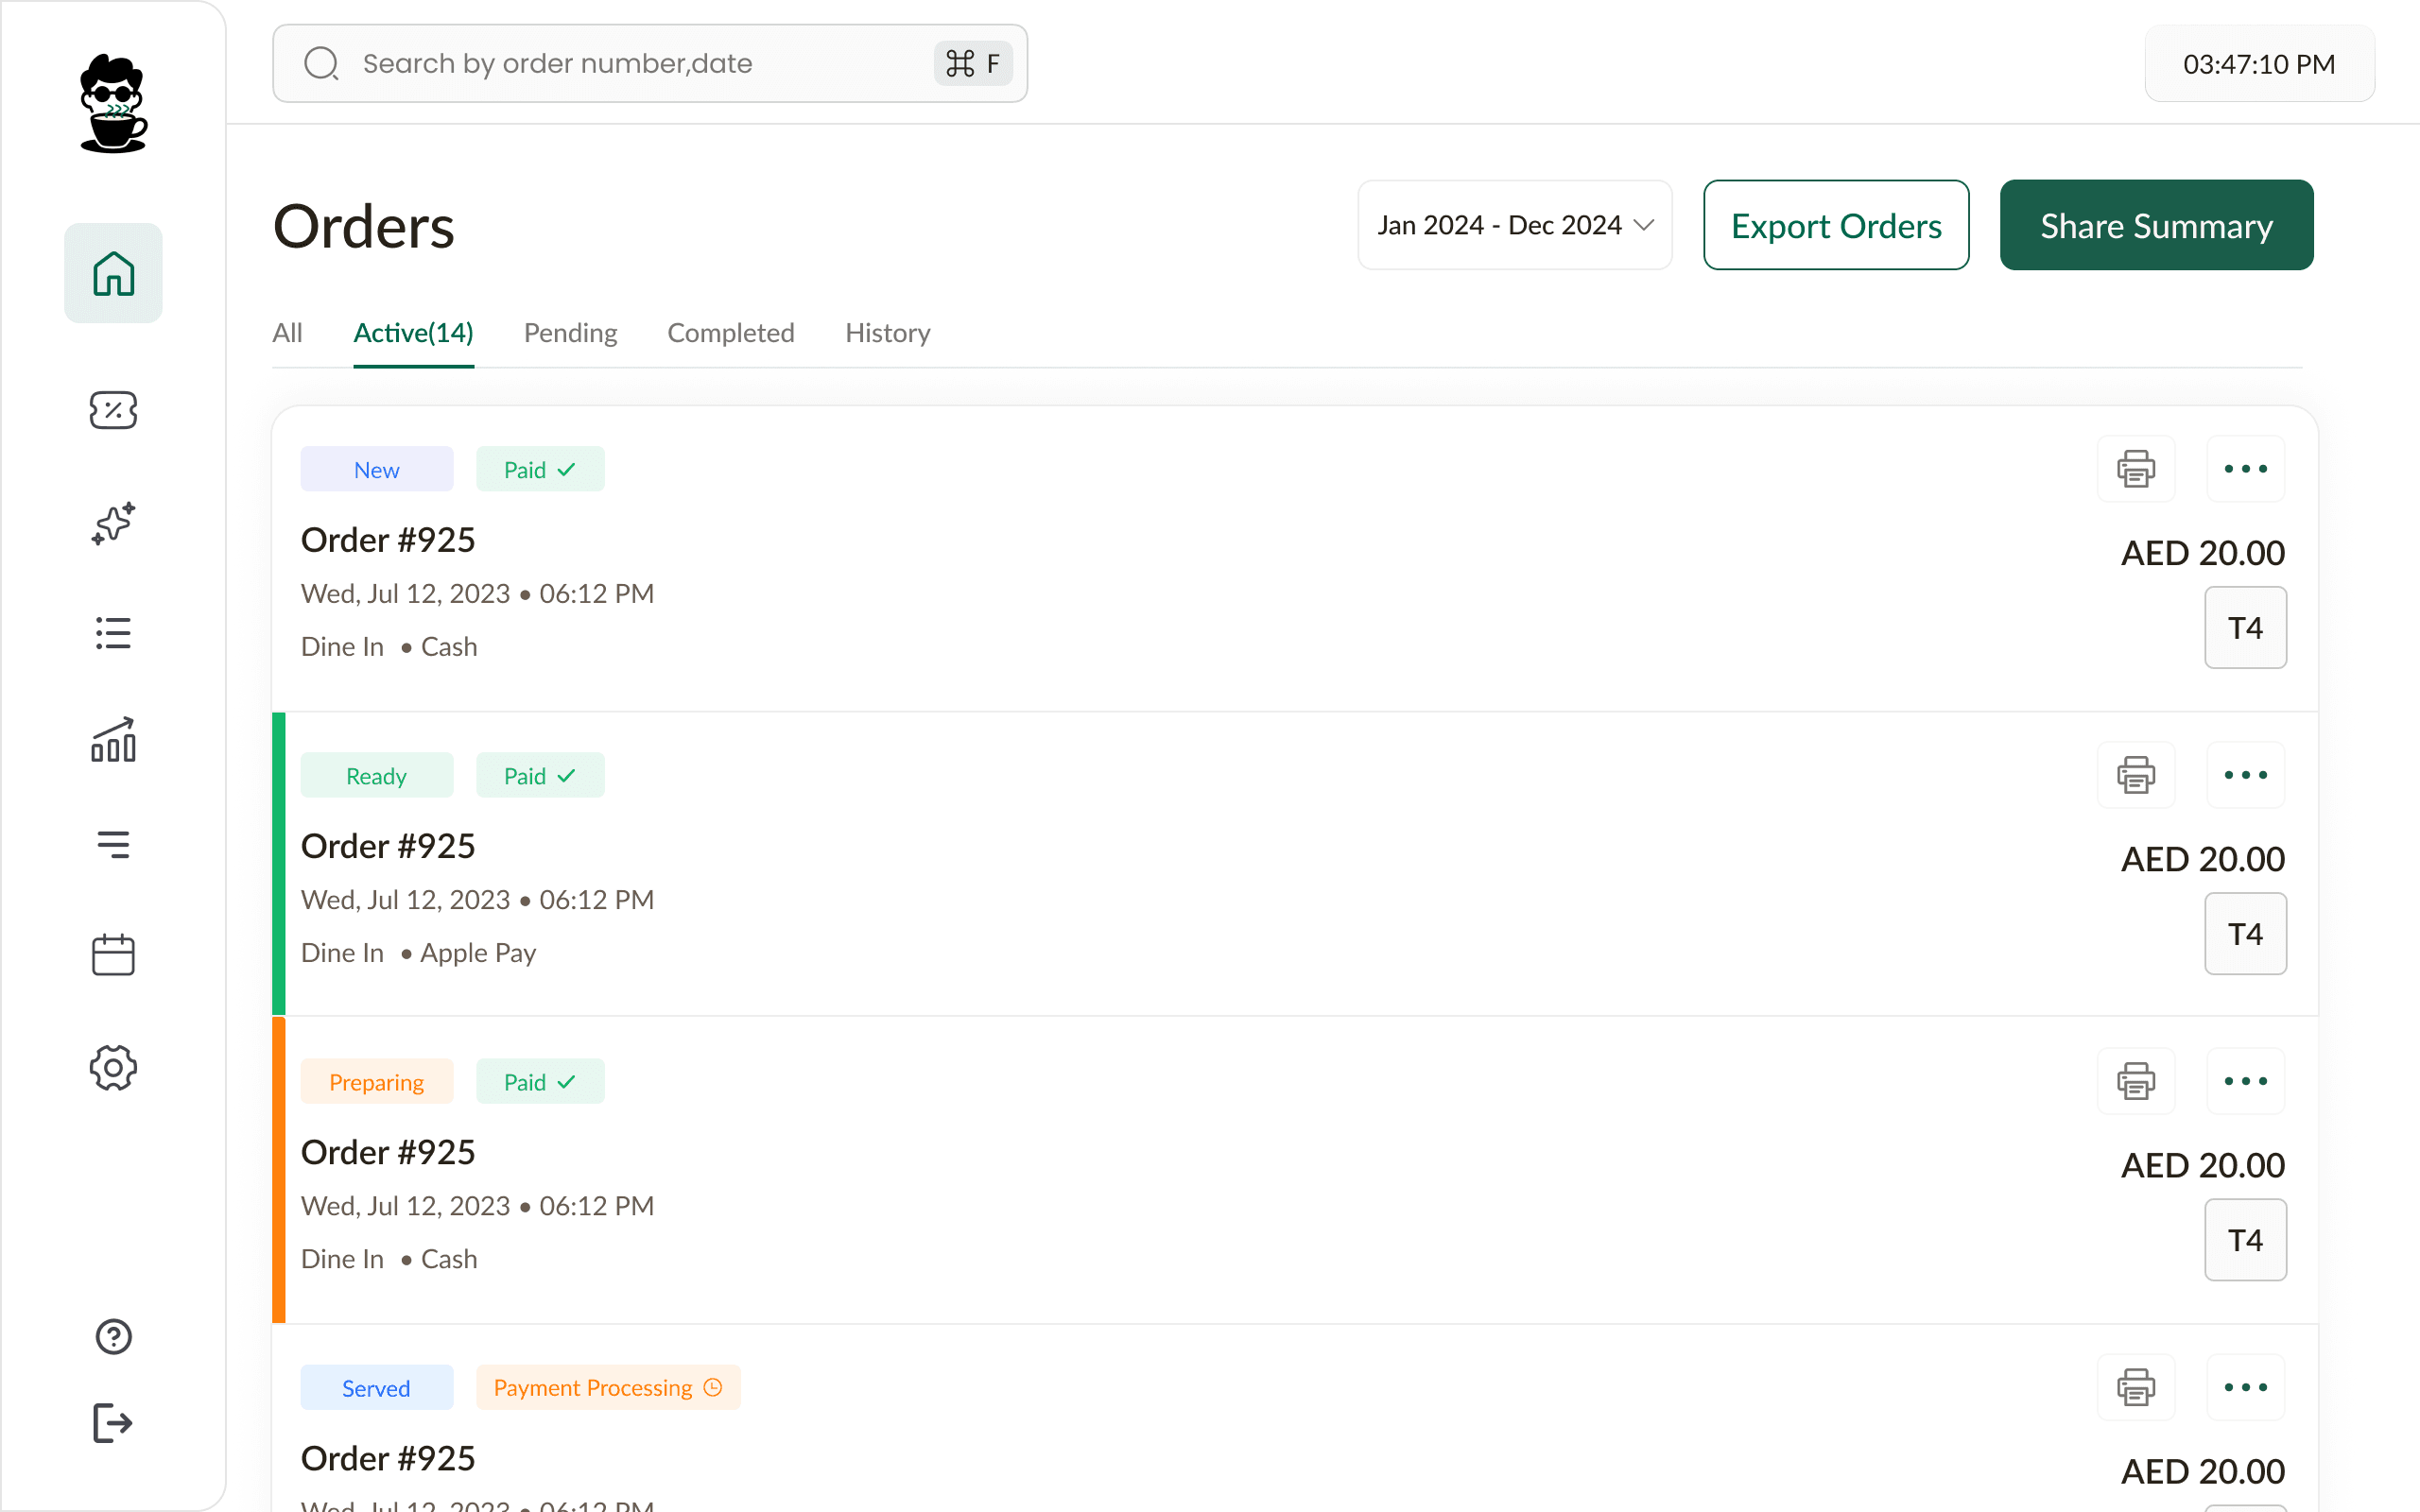
Task: Open the Jan 2024 - Dec 2024 date selector
Action: pos(1513,225)
